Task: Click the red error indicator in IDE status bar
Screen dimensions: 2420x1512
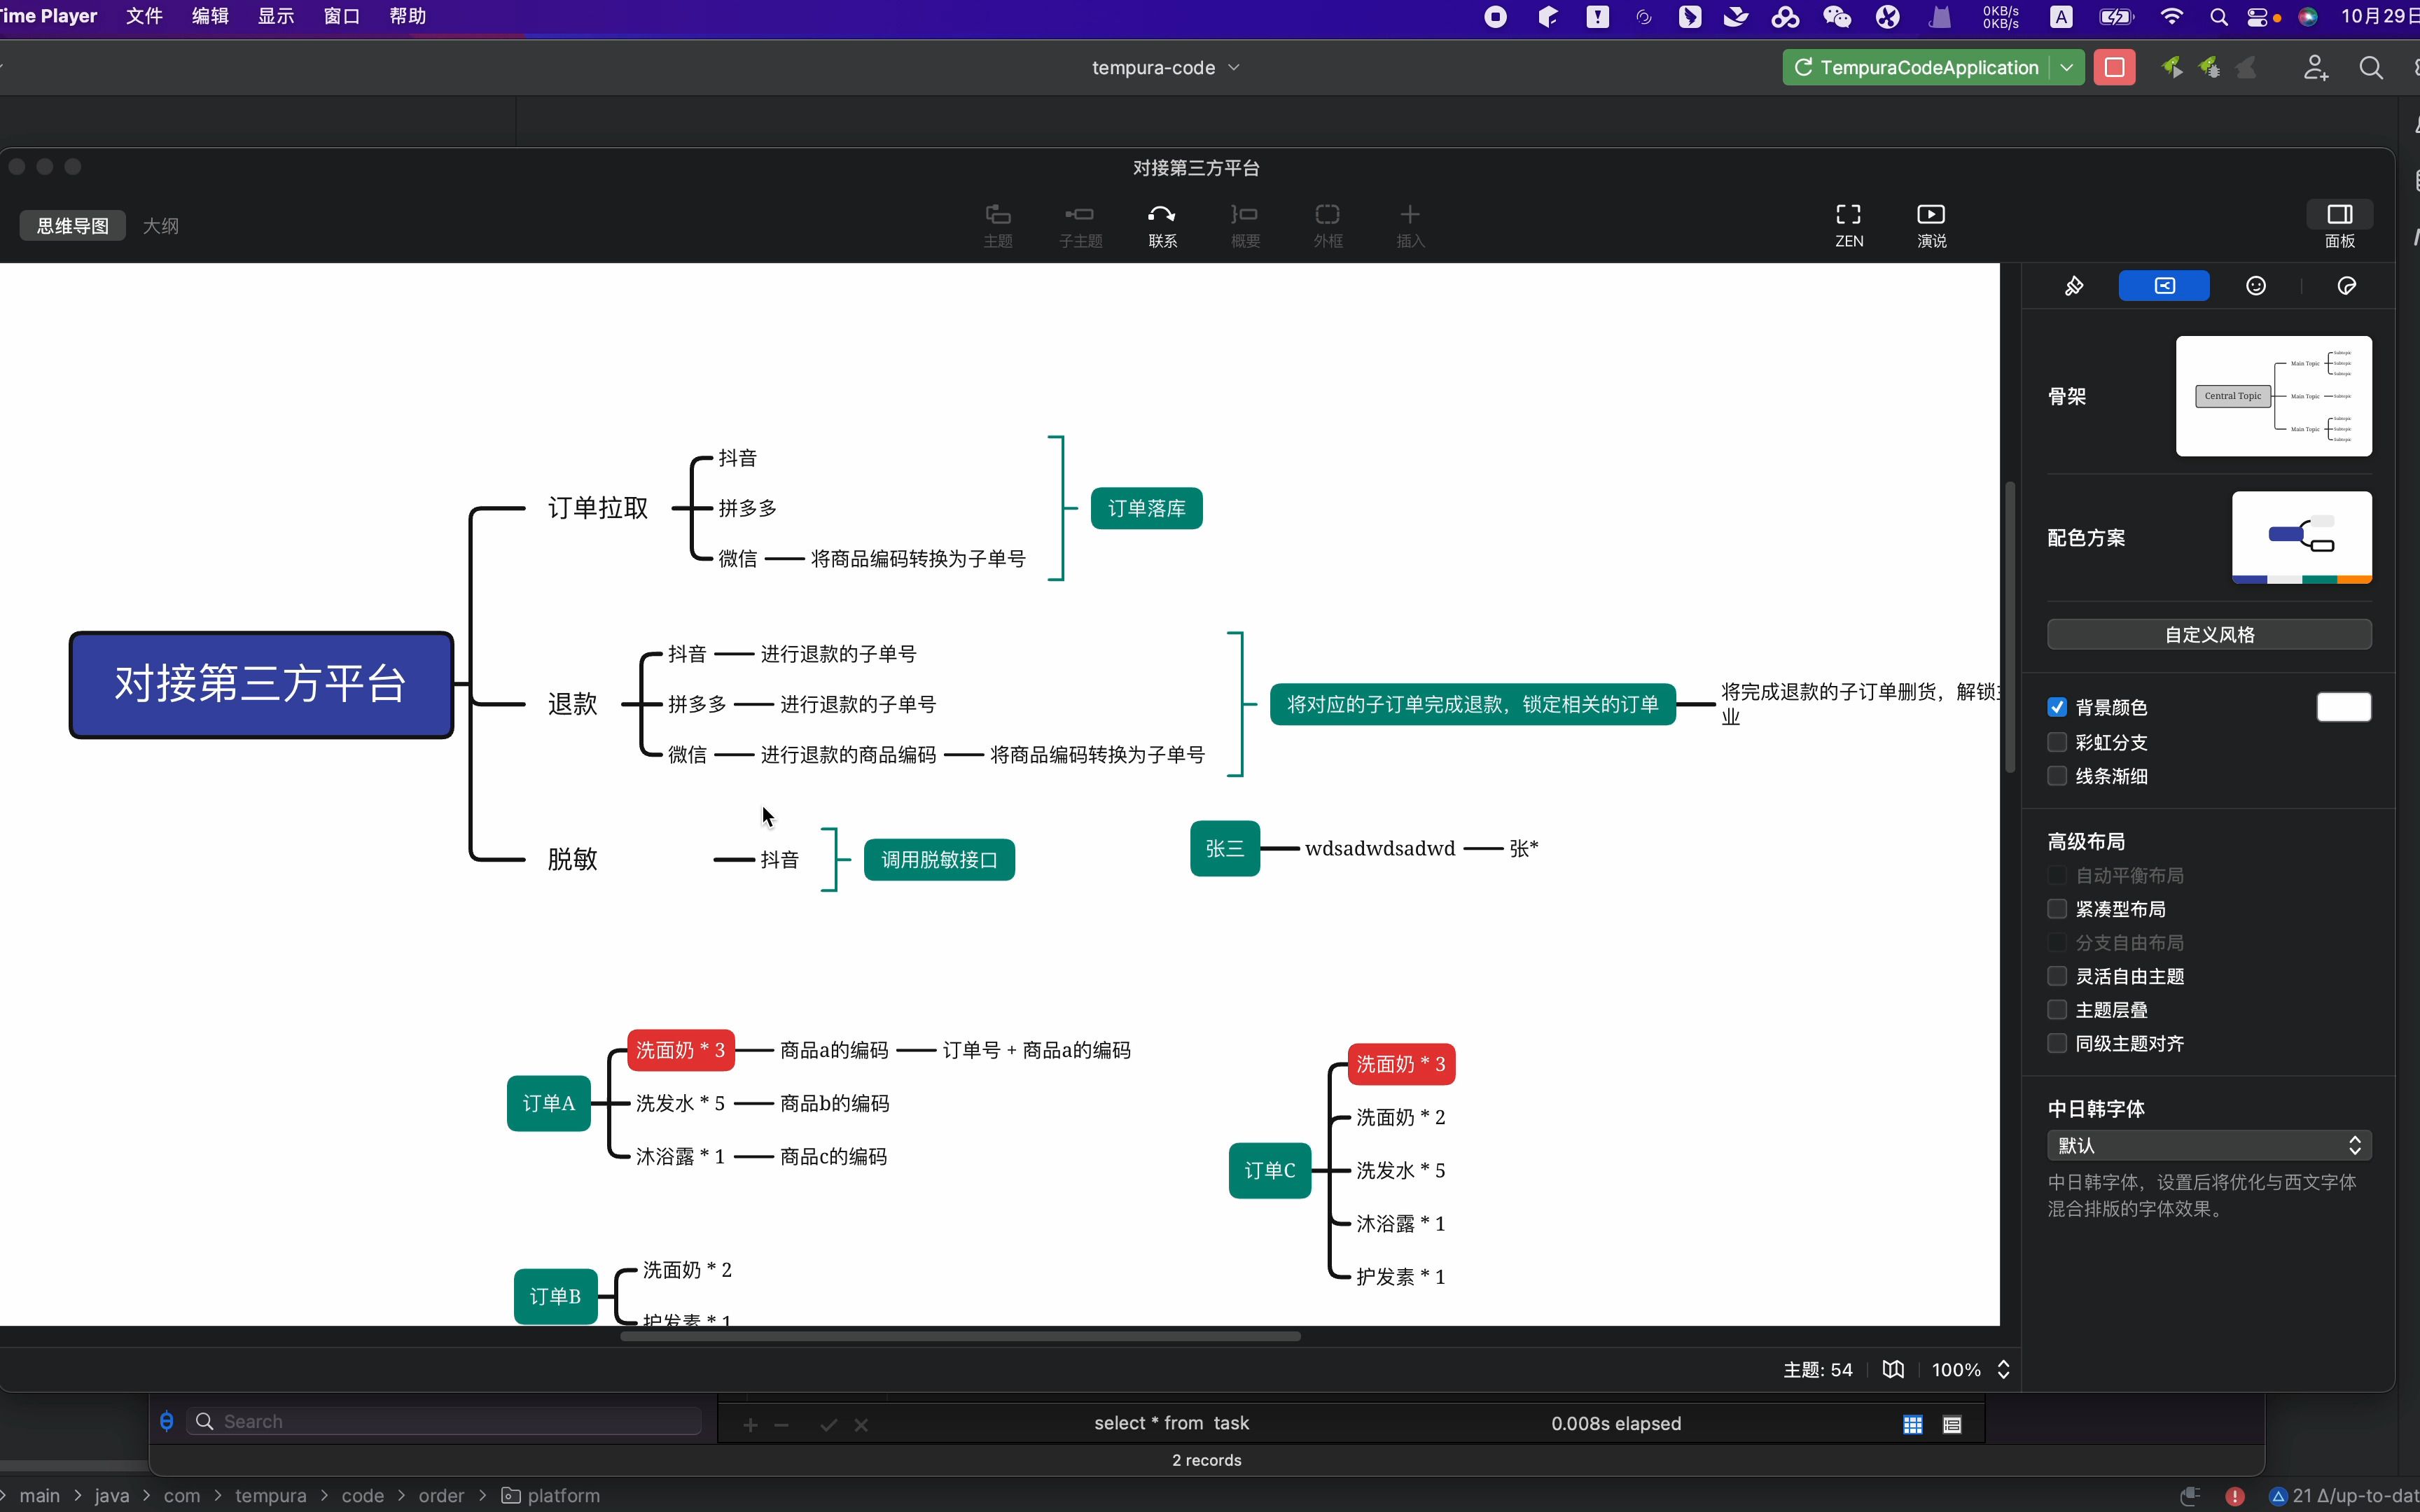Action: 2234,1496
